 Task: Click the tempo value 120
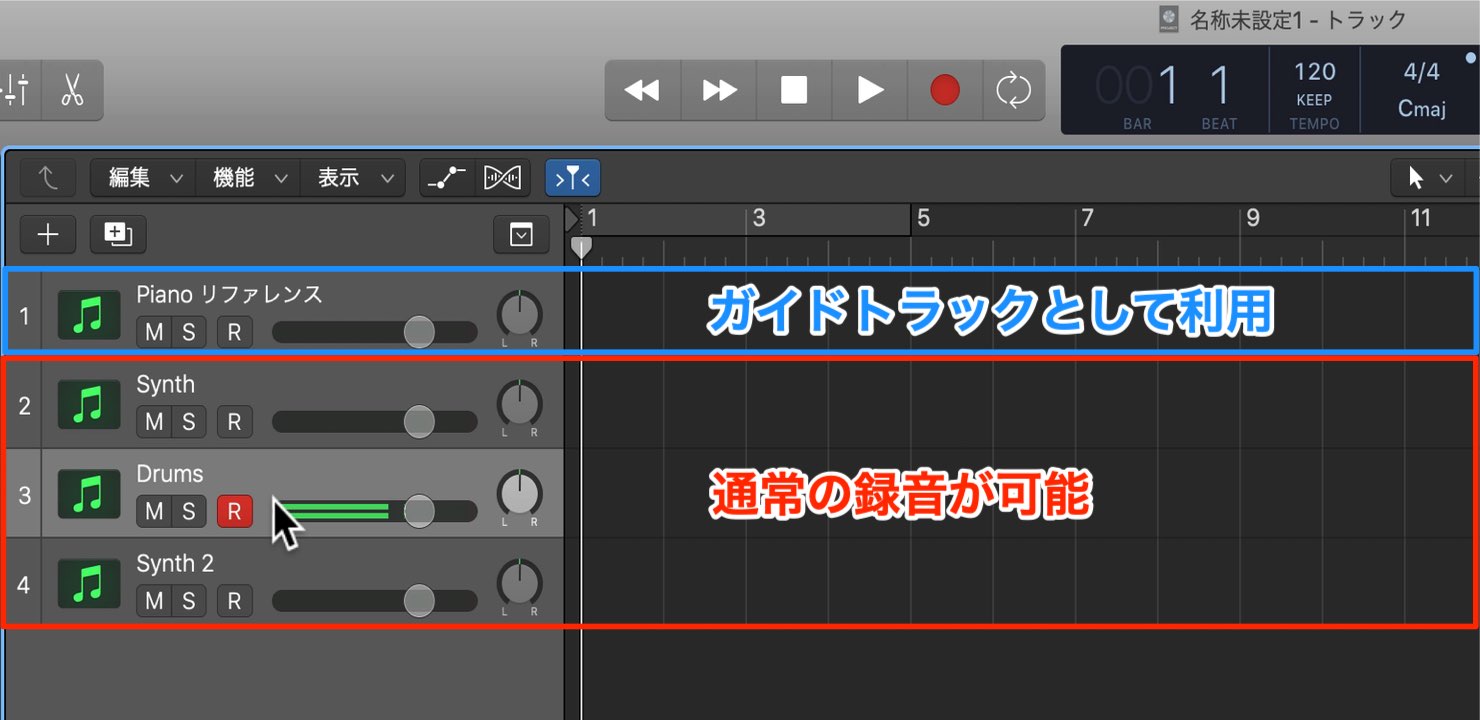coord(1314,72)
